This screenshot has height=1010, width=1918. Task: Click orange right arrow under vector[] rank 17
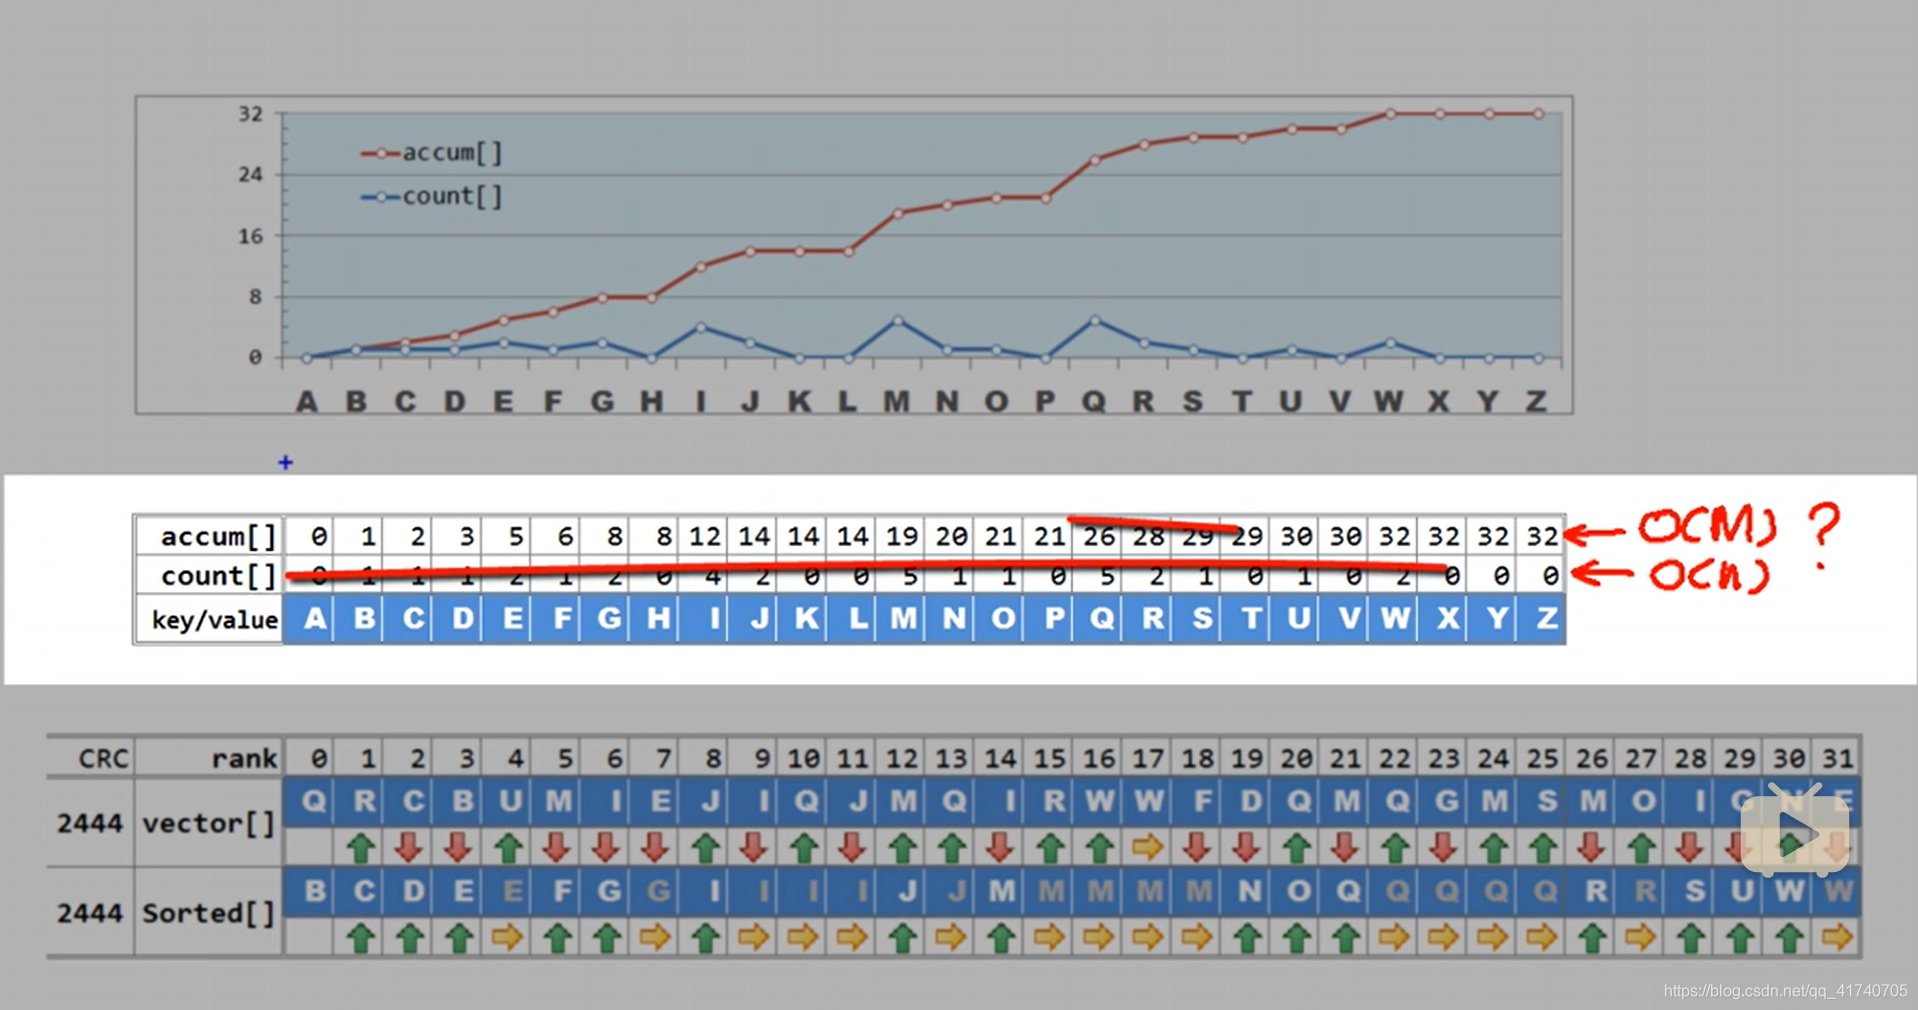pyautogui.click(x=1147, y=848)
